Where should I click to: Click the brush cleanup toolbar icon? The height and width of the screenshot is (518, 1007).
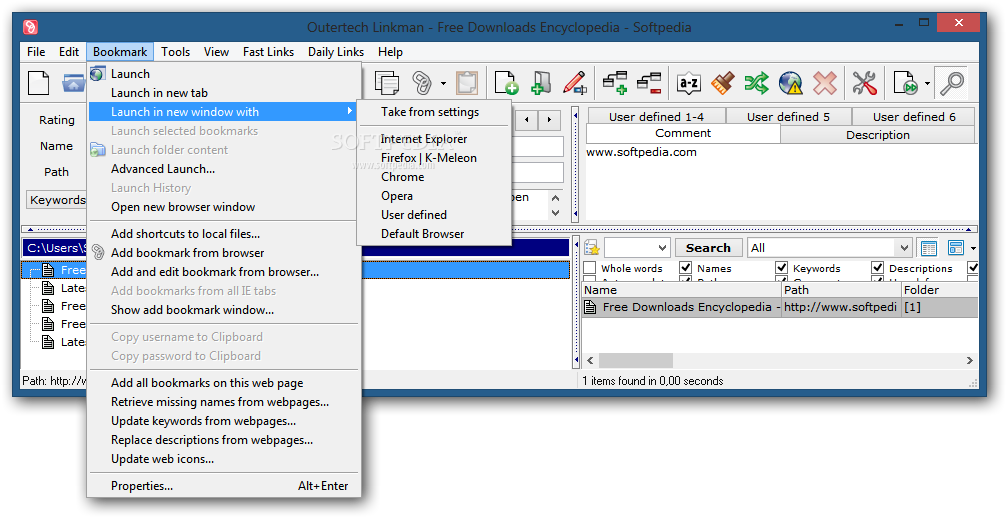[722, 83]
